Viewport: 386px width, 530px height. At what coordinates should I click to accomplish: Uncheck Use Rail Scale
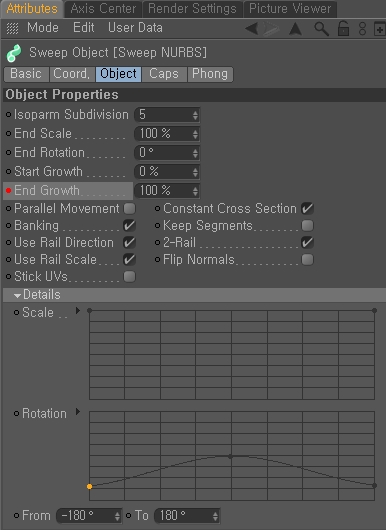click(129, 260)
